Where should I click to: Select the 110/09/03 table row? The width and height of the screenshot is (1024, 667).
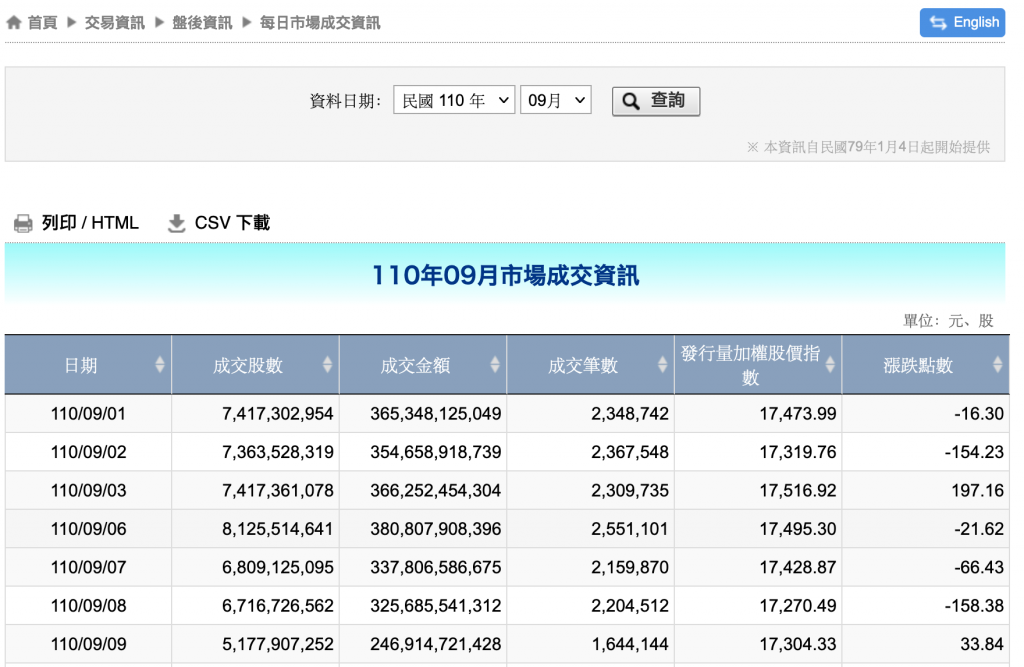click(x=507, y=491)
